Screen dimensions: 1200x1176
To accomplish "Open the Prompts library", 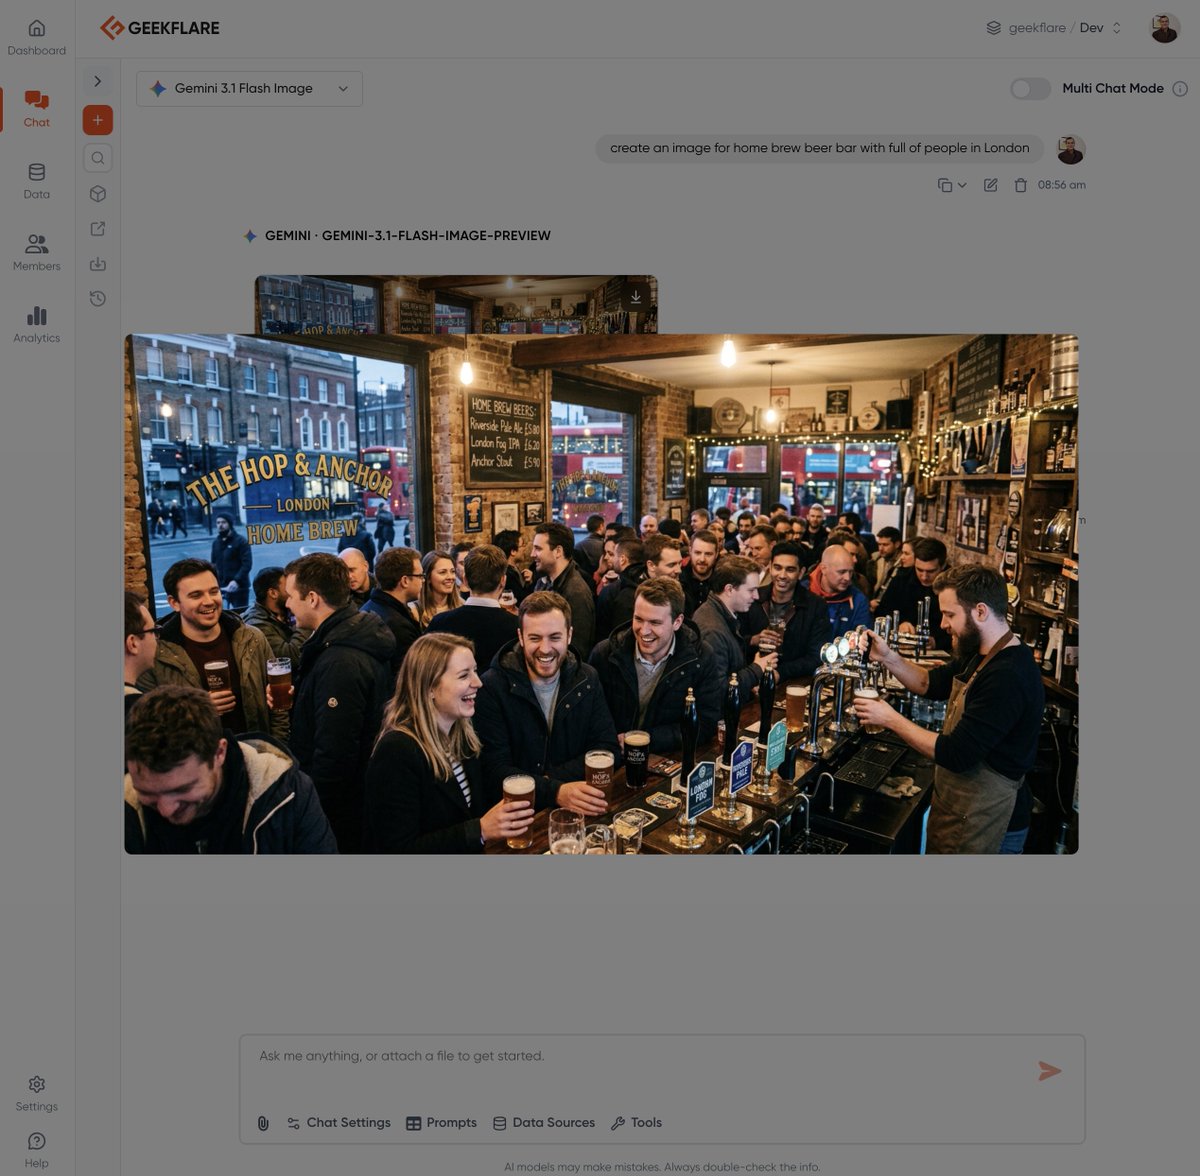I will click(x=441, y=1123).
